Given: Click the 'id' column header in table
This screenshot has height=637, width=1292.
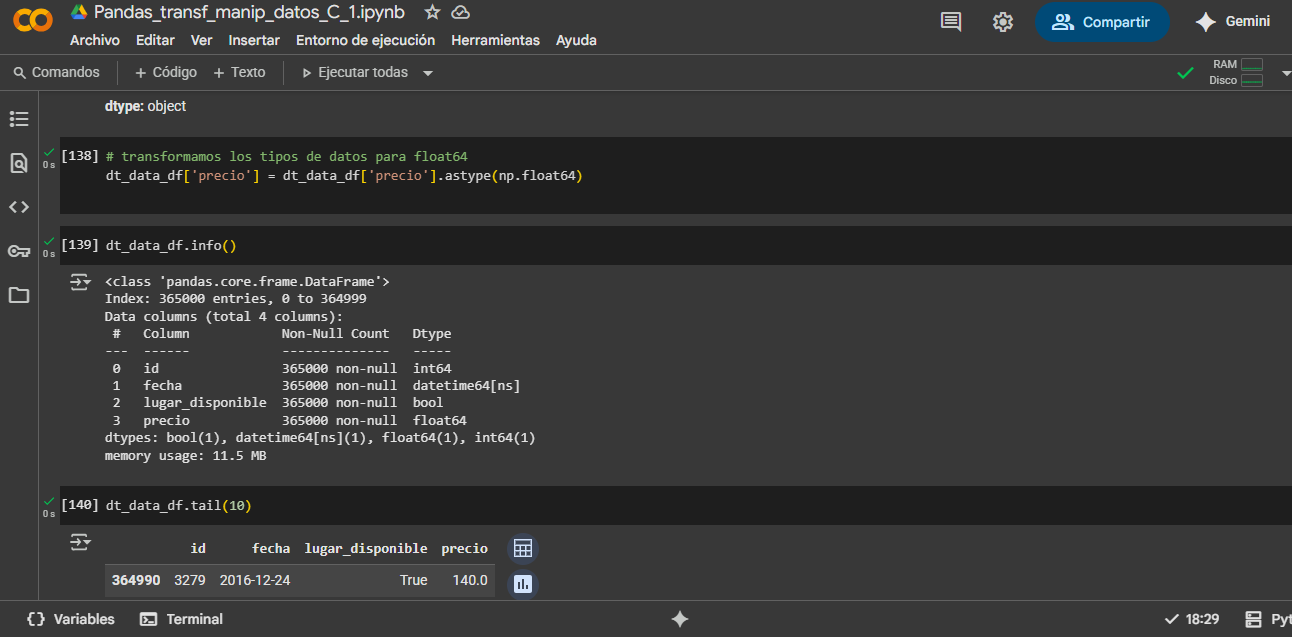Looking at the screenshot, I should (x=198, y=548).
